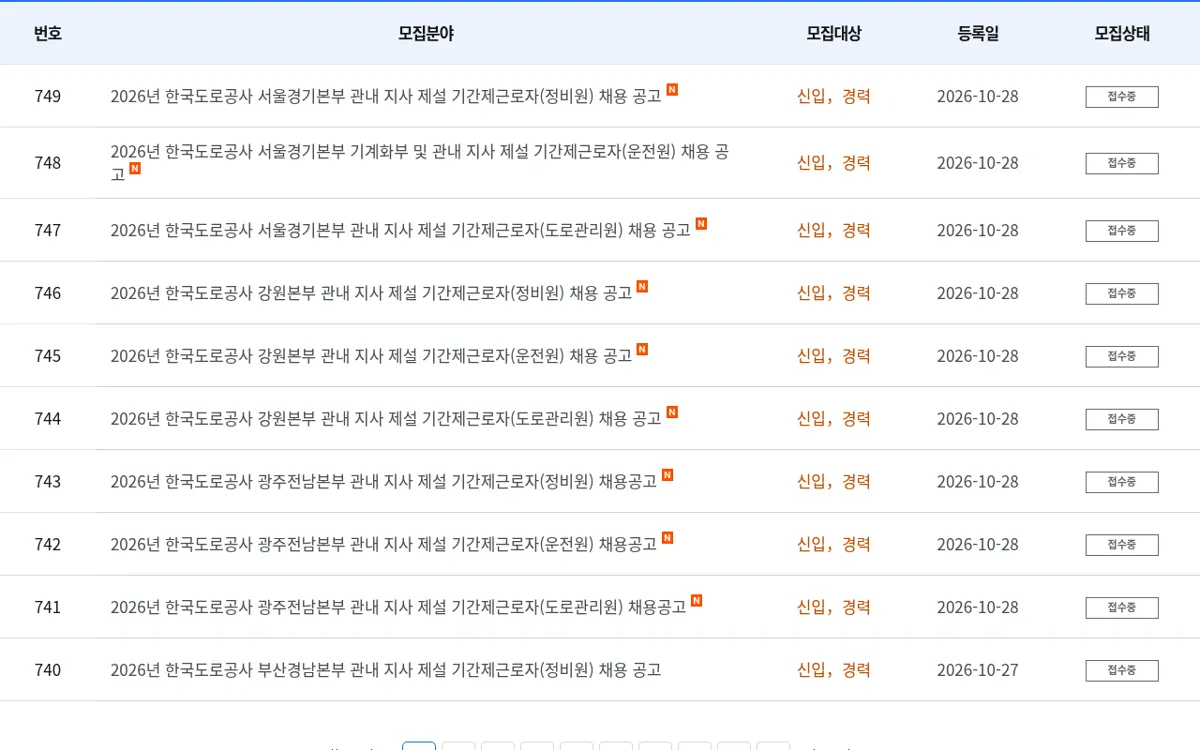
Task: Click the N new badge on row 745
Action: click(x=642, y=349)
